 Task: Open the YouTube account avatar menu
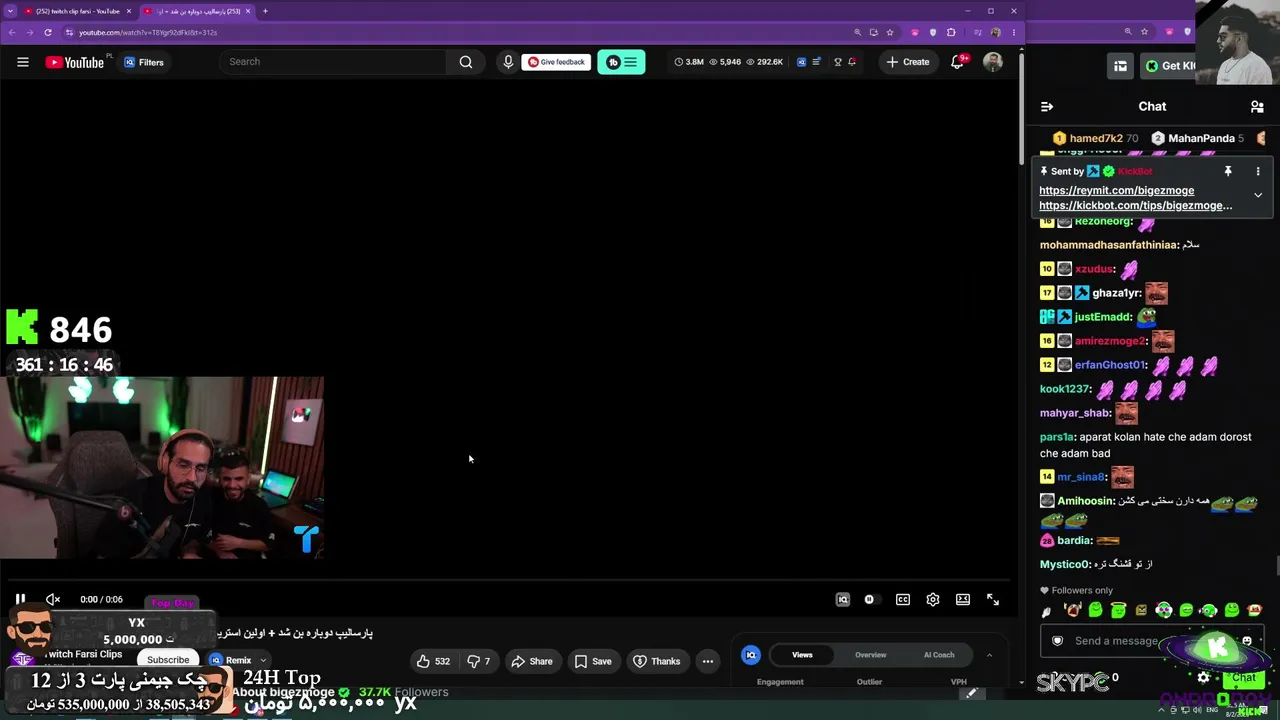993,62
